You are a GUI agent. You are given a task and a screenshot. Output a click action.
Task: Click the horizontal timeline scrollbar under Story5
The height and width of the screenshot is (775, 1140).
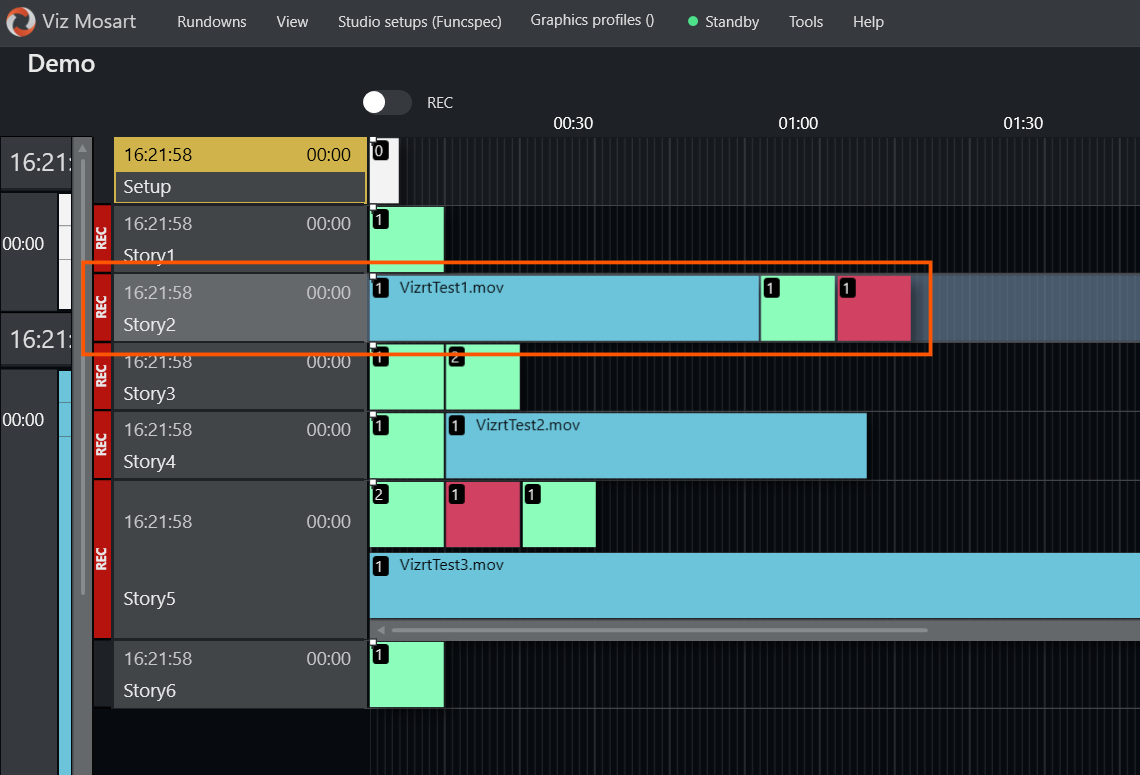coord(658,630)
